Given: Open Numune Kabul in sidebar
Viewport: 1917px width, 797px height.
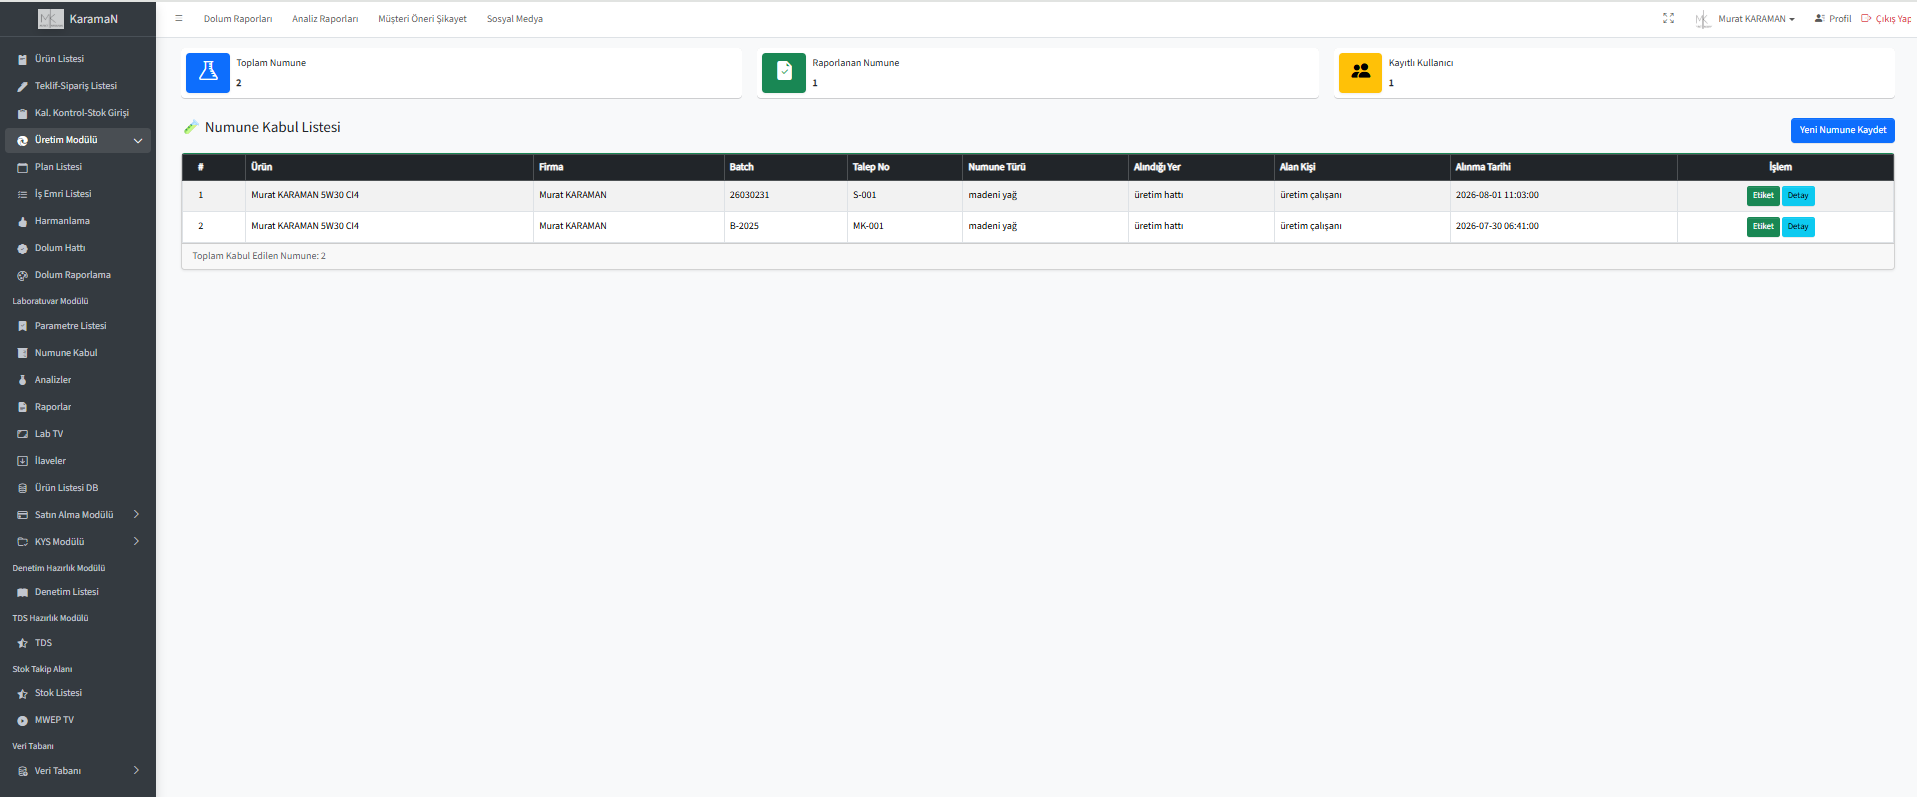Looking at the screenshot, I should (66, 353).
